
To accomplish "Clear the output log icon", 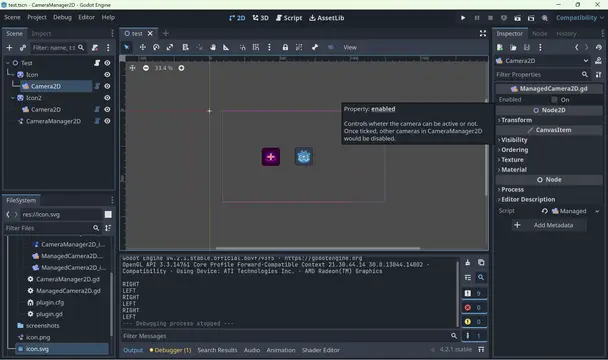I will pyautogui.click(x=468, y=263).
